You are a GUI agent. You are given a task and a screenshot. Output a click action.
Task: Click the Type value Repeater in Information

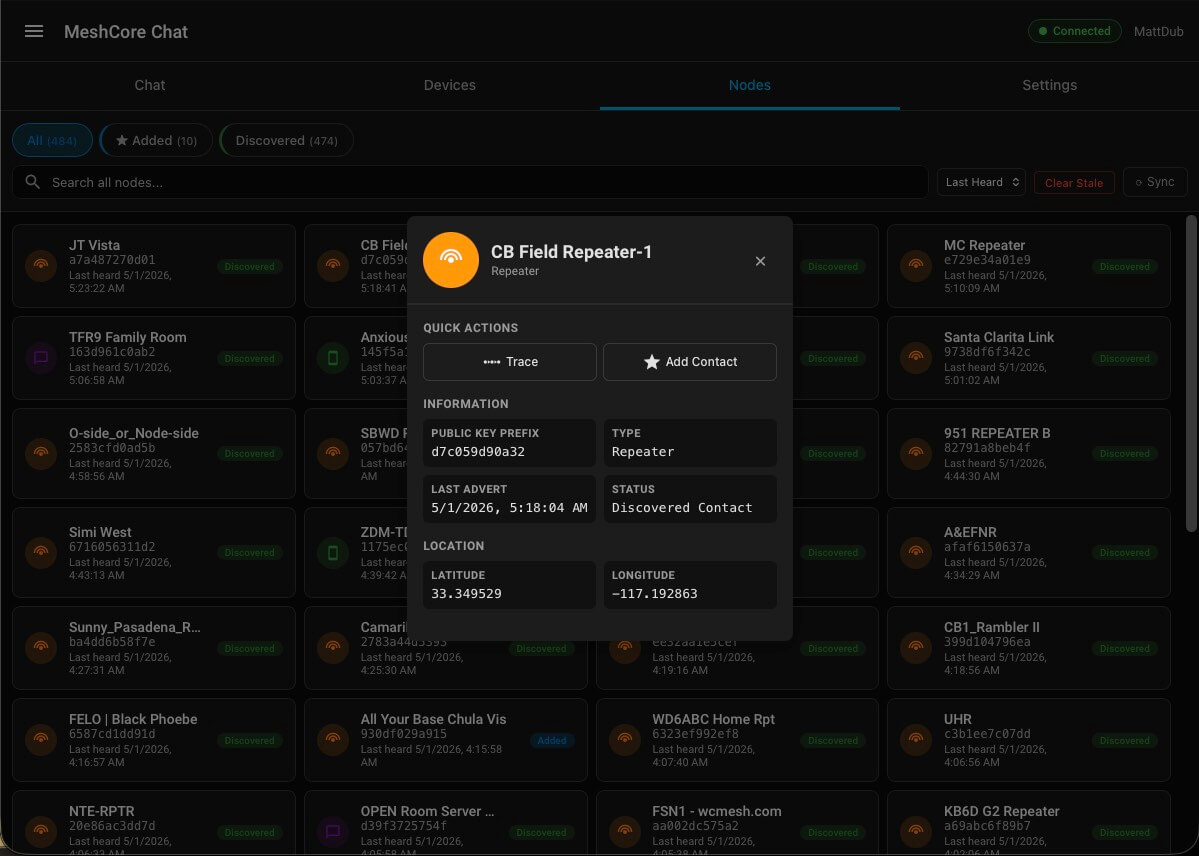click(x=642, y=451)
